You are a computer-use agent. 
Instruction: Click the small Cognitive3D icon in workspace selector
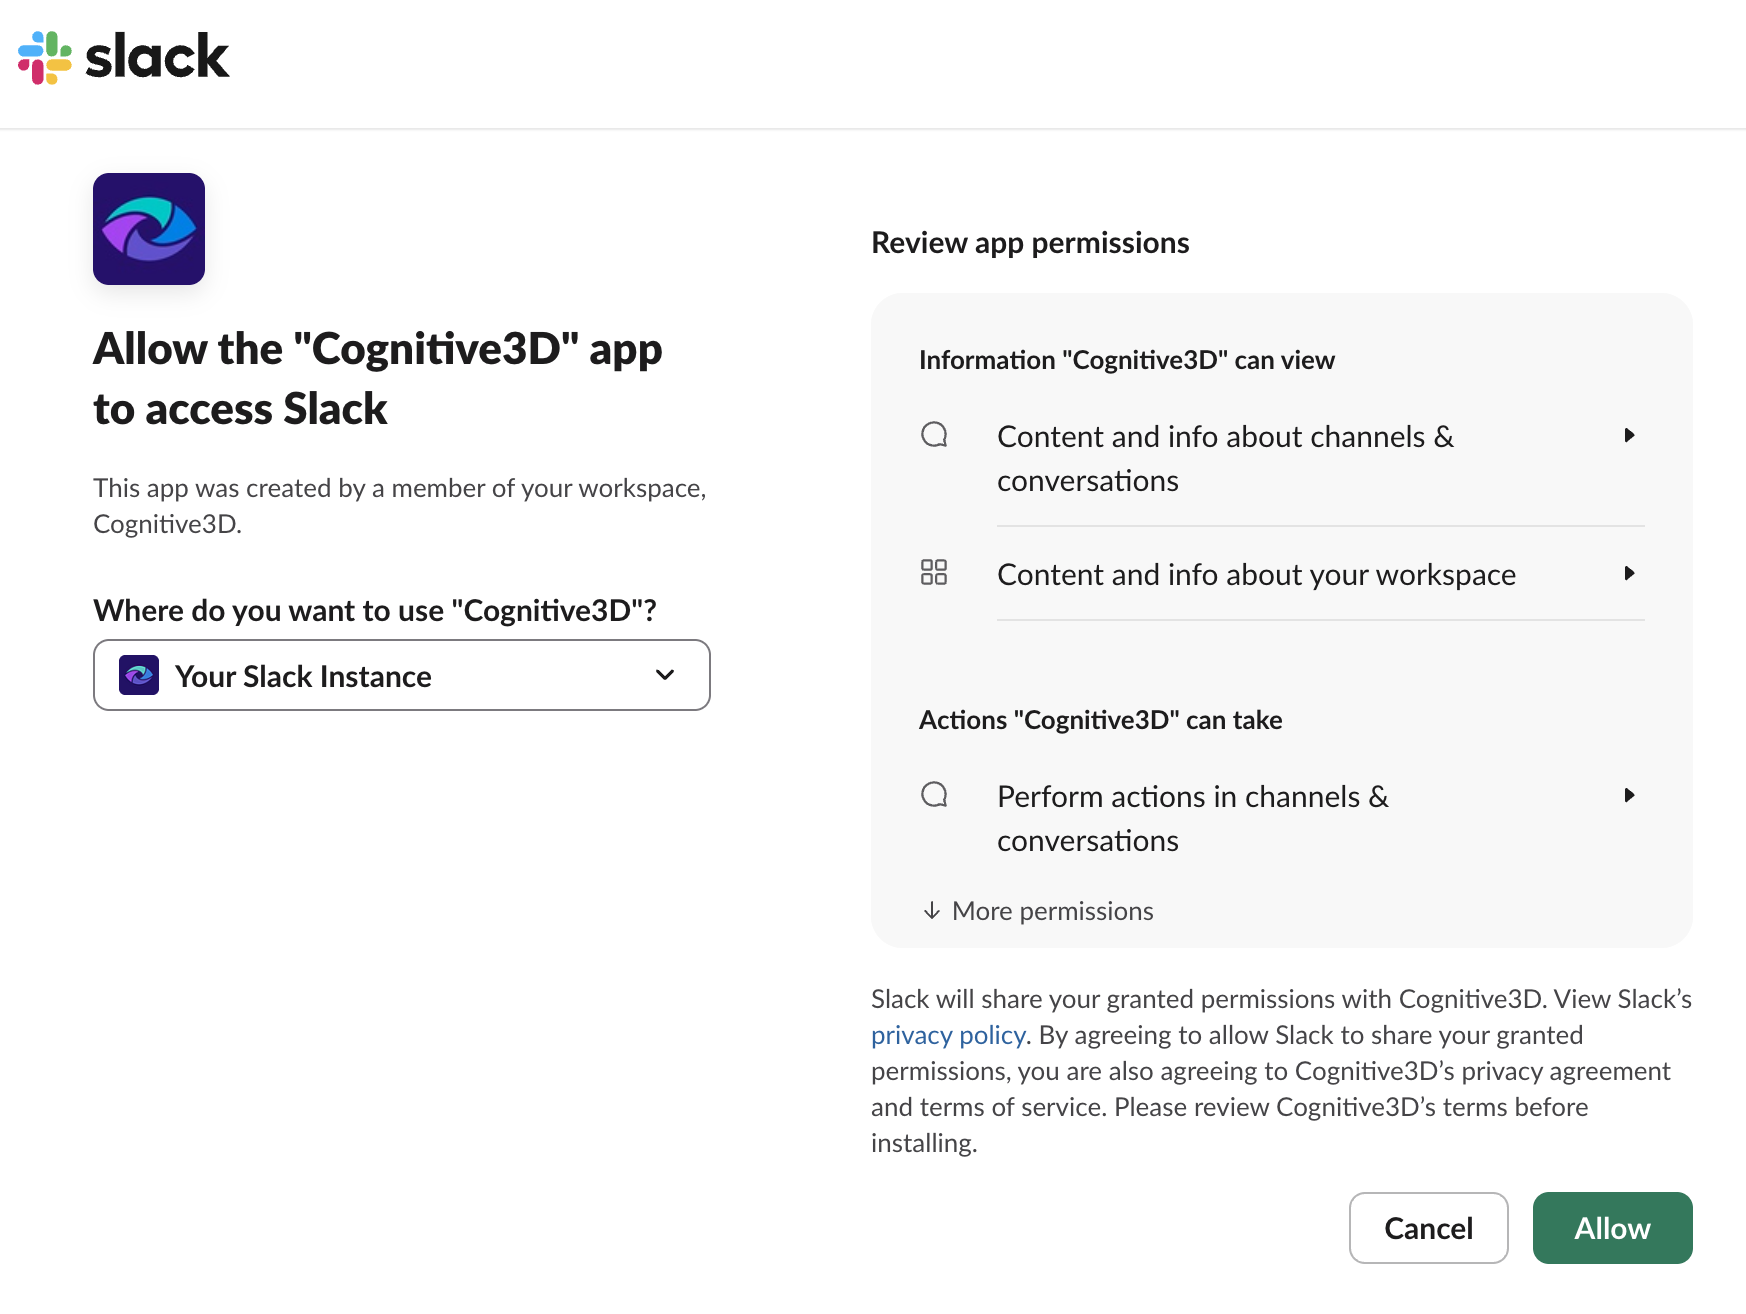pyautogui.click(x=139, y=675)
